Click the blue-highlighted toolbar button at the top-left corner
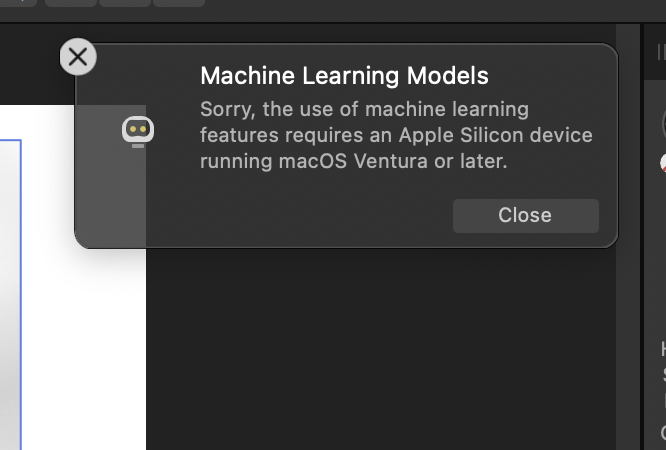 tap(18, 3)
